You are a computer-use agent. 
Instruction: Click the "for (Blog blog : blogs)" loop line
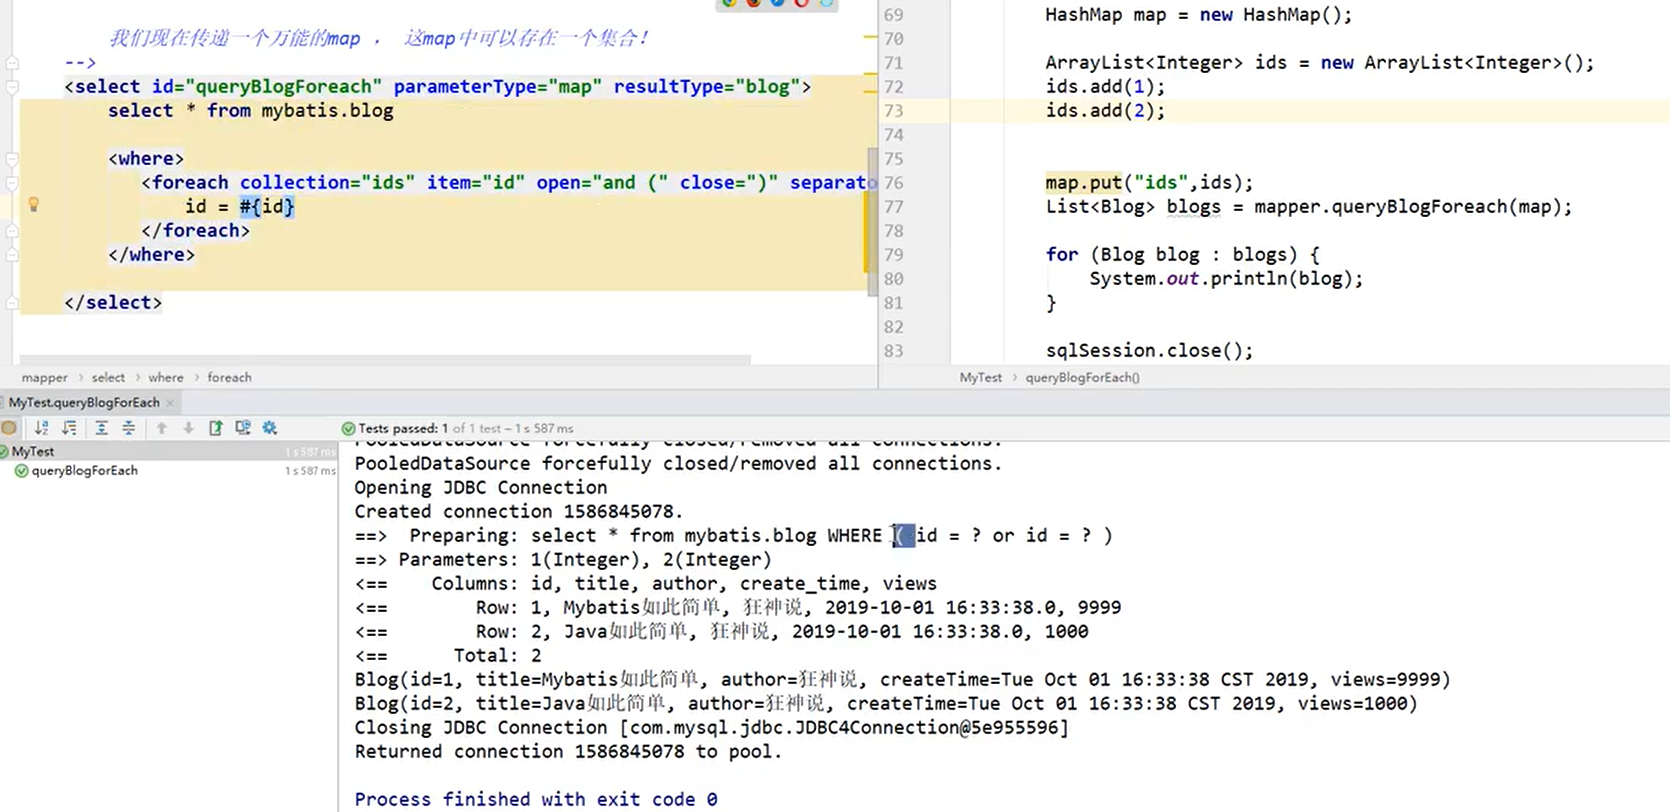(x=1183, y=255)
